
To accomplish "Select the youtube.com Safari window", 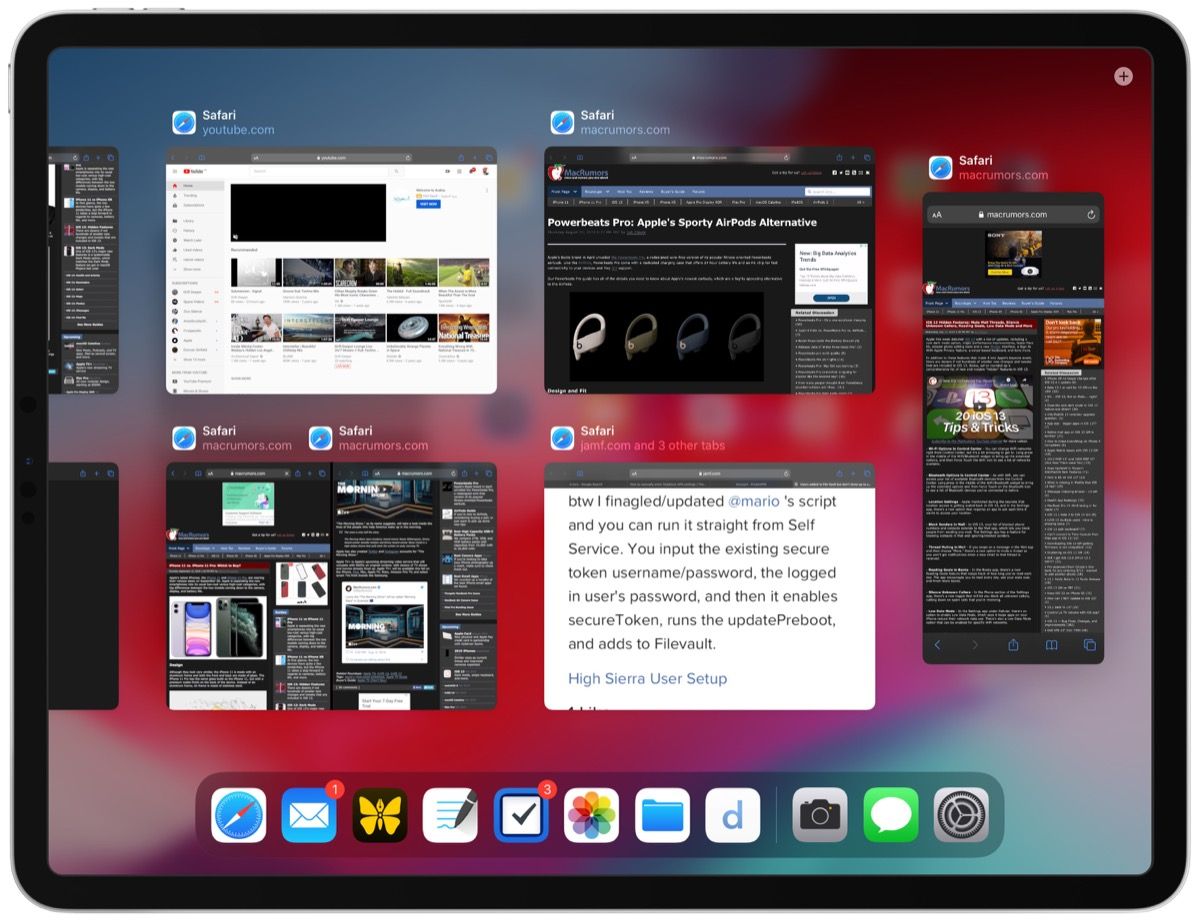I will (331, 270).
